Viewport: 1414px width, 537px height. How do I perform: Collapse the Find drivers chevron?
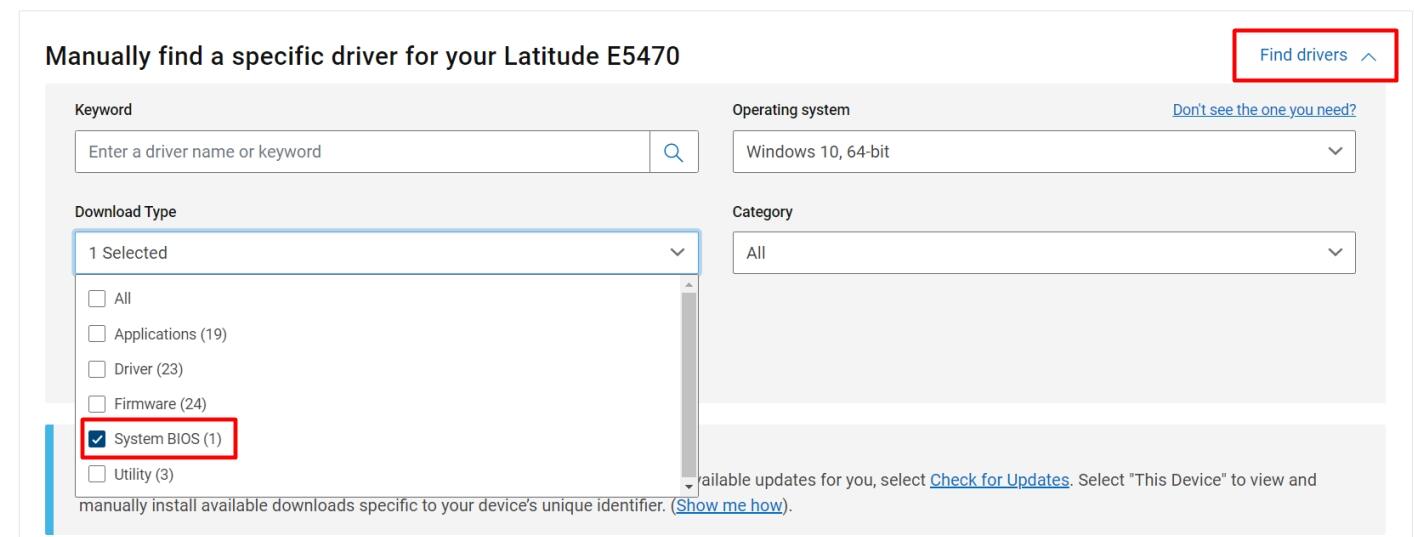(x=1368, y=57)
